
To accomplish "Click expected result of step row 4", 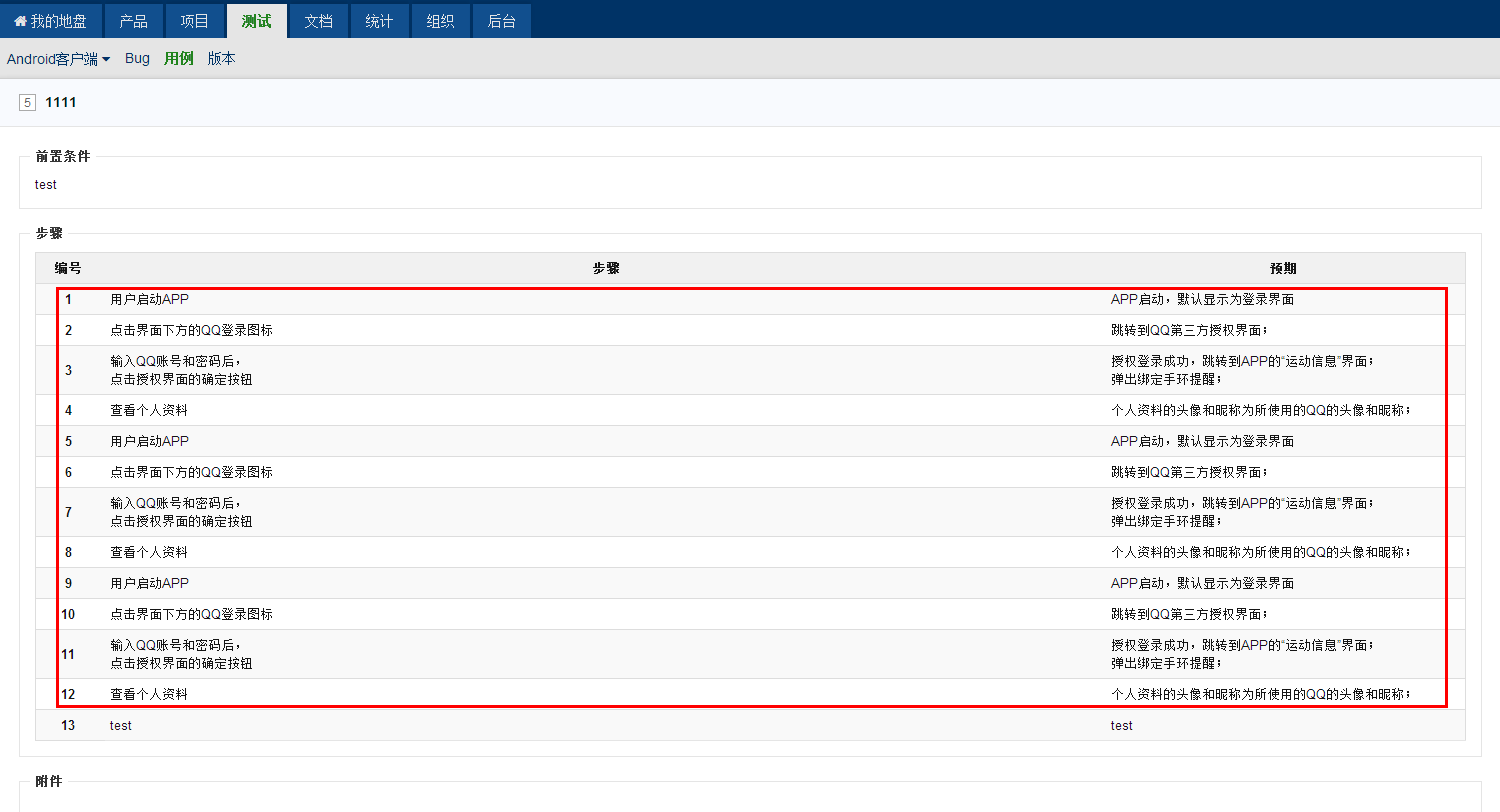I will (x=1262, y=410).
